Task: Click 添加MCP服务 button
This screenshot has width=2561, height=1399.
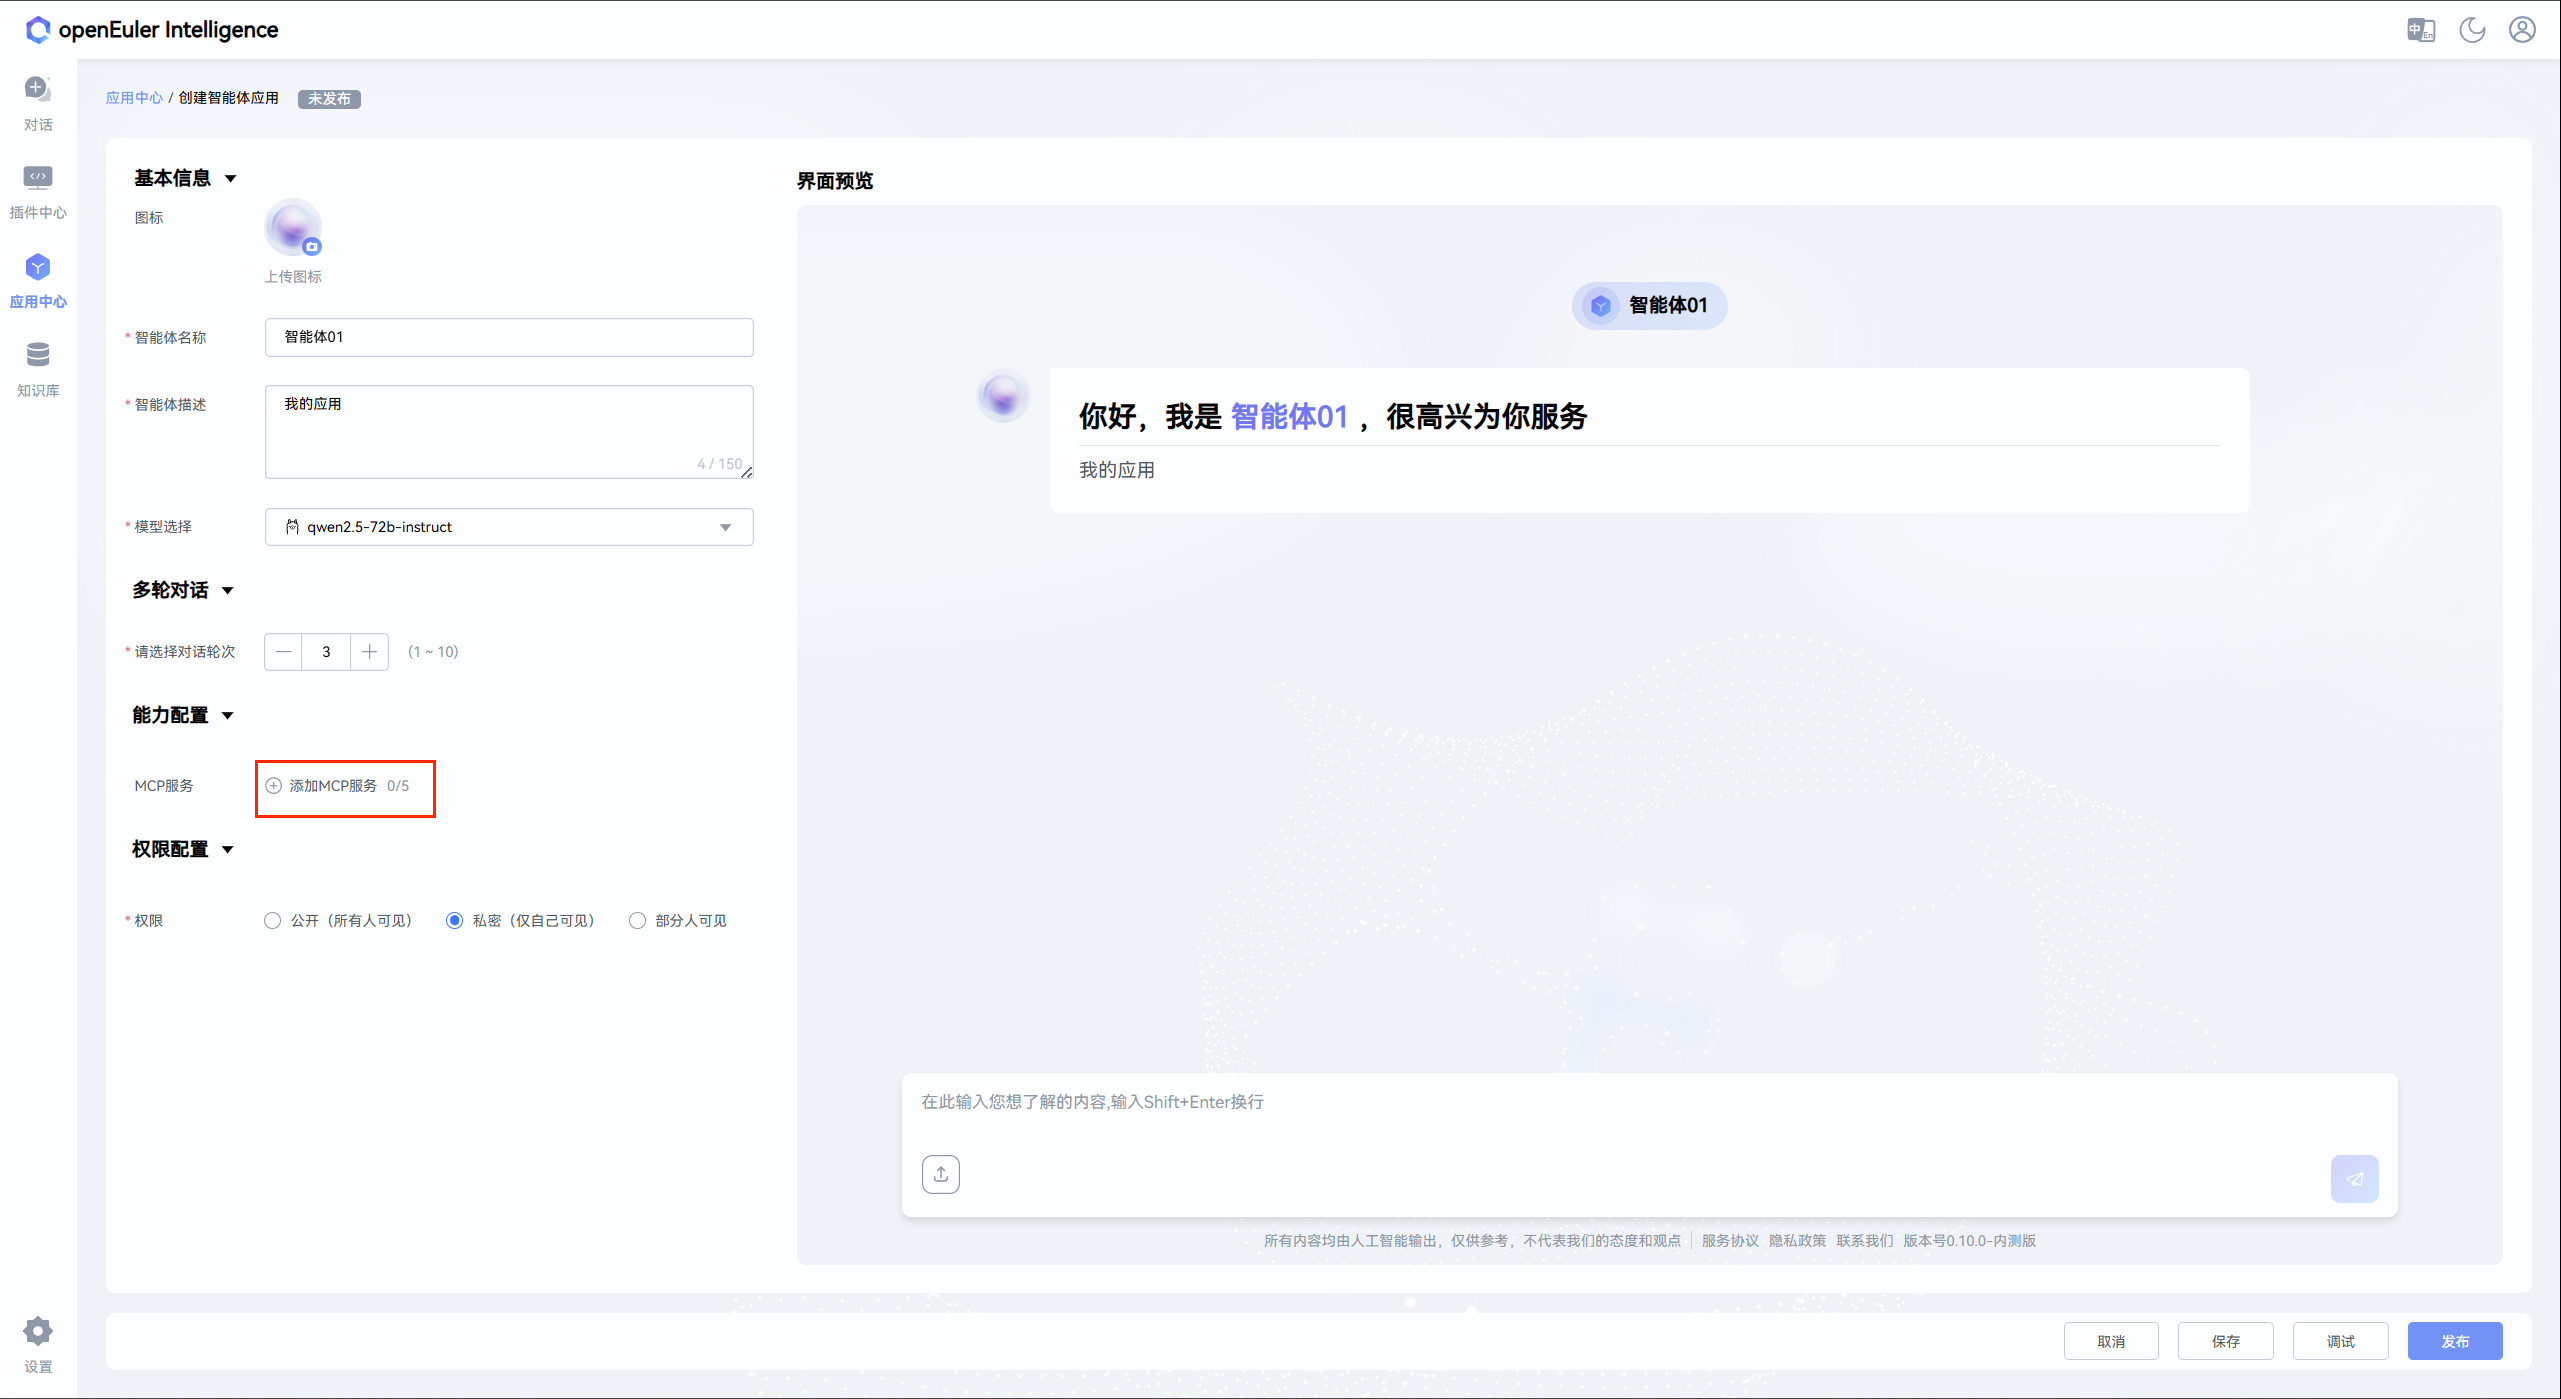Action: point(332,786)
